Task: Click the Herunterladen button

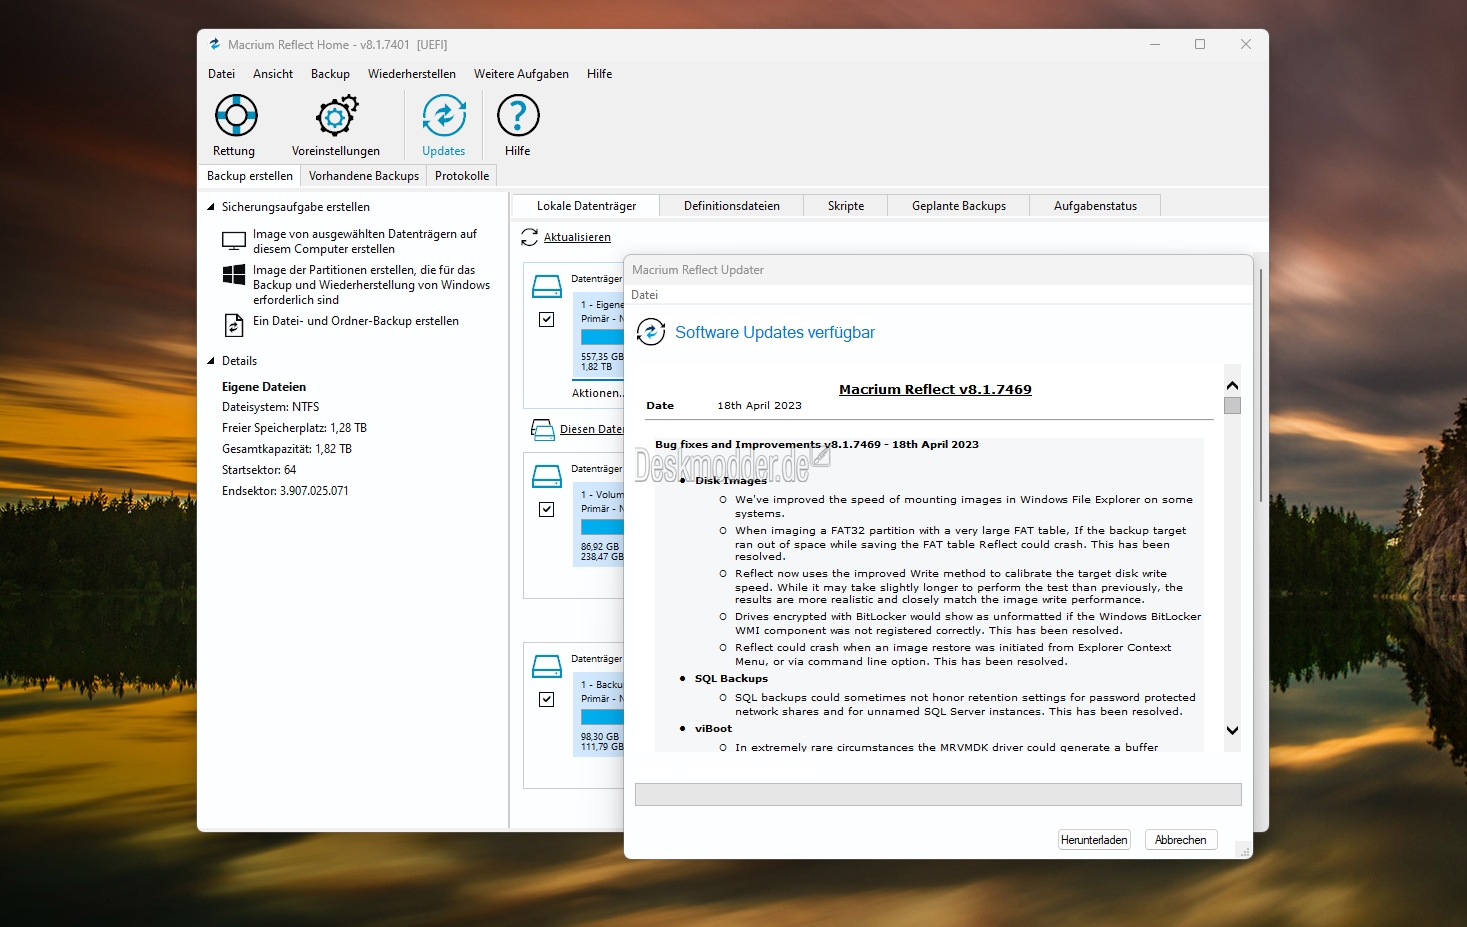Action: tap(1094, 840)
